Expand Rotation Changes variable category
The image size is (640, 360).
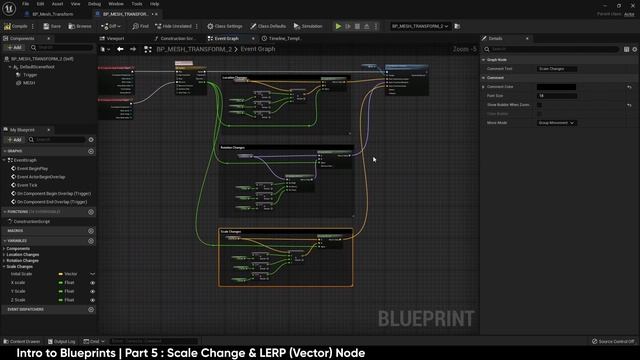(x=4, y=260)
